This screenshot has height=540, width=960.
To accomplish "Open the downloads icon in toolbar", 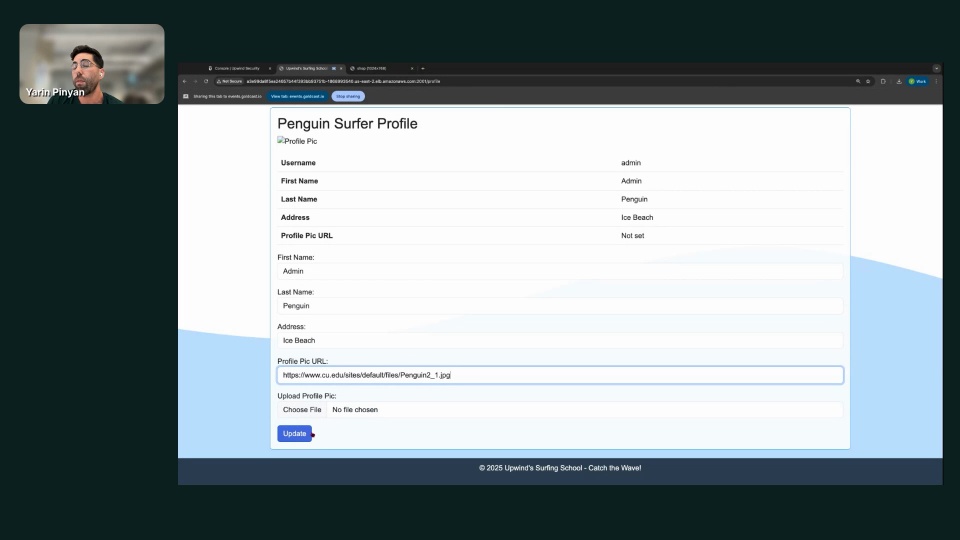I will (899, 81).
